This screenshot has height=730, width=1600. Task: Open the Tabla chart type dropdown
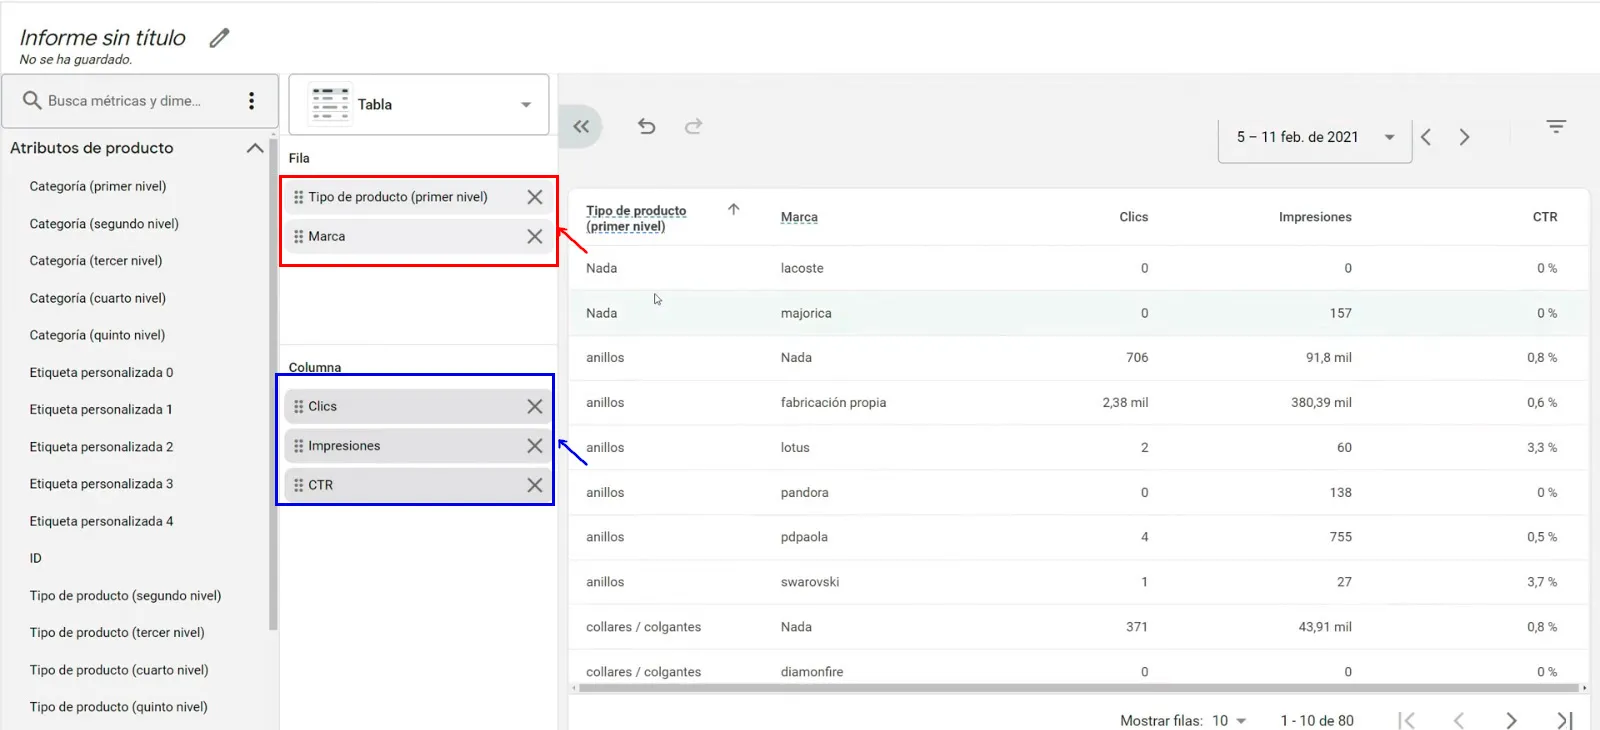point(419,104)
